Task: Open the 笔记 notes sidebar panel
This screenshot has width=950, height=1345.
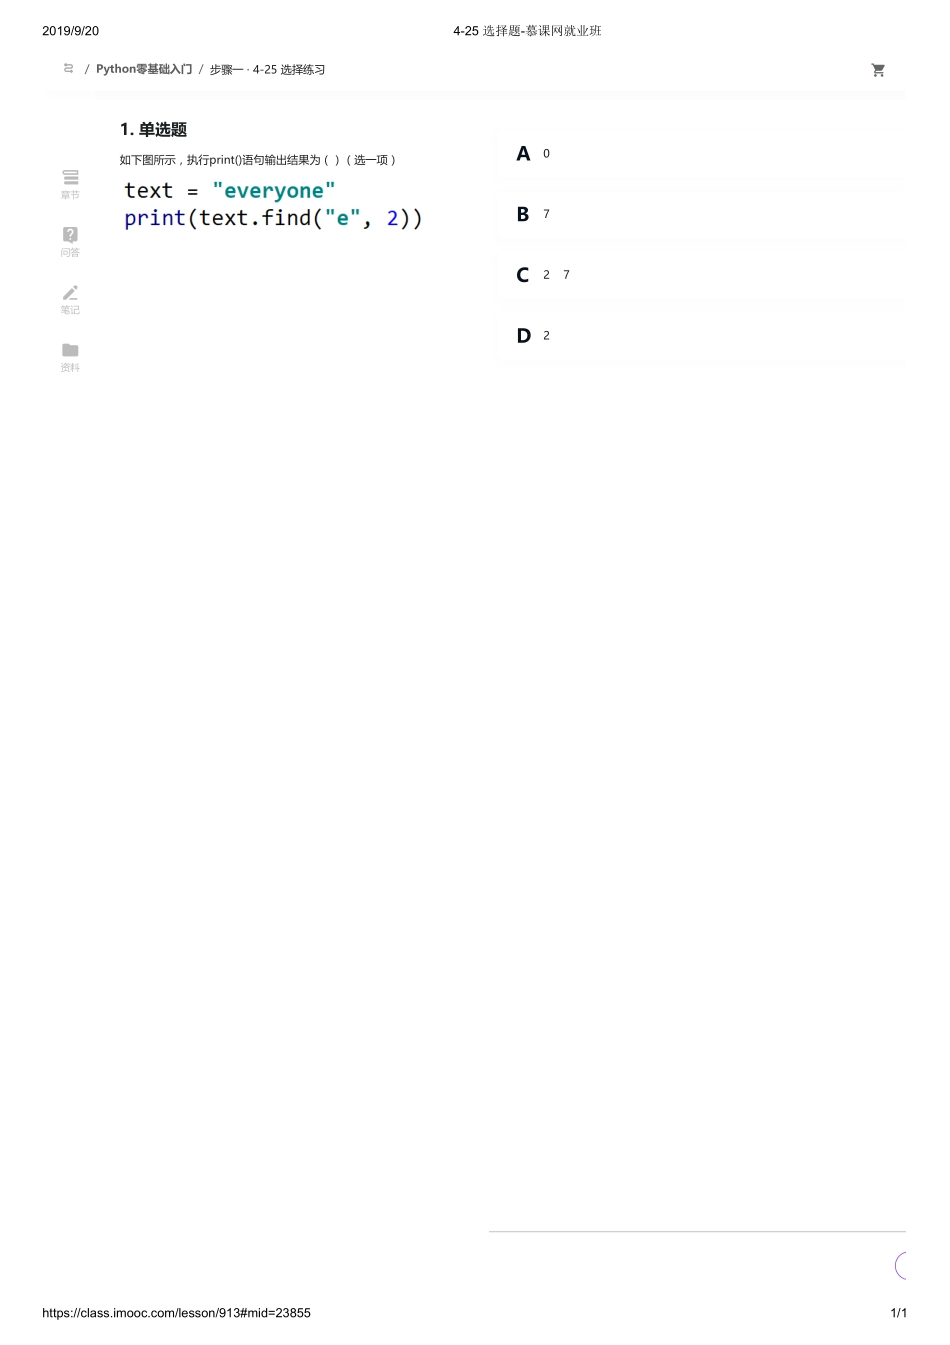Action: tap(70, 298)
